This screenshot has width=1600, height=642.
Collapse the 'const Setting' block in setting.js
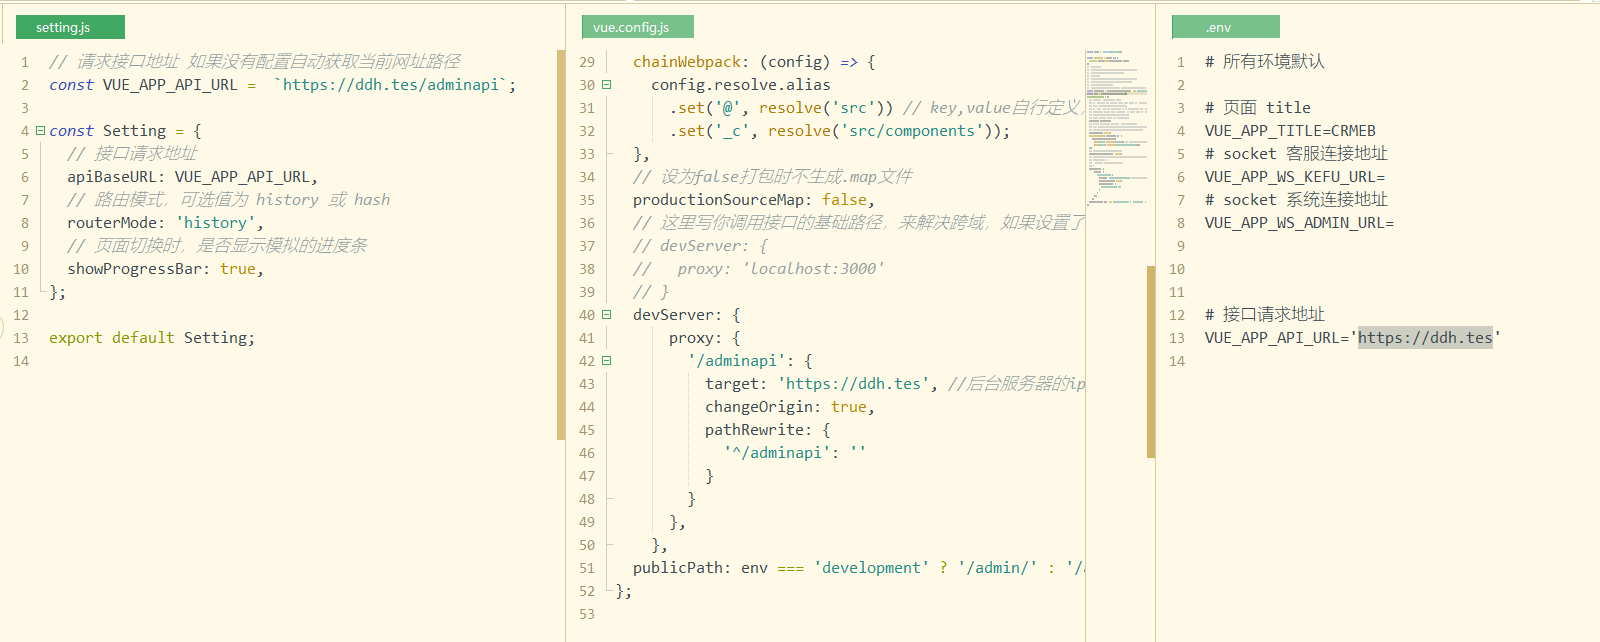click(40, 130)
